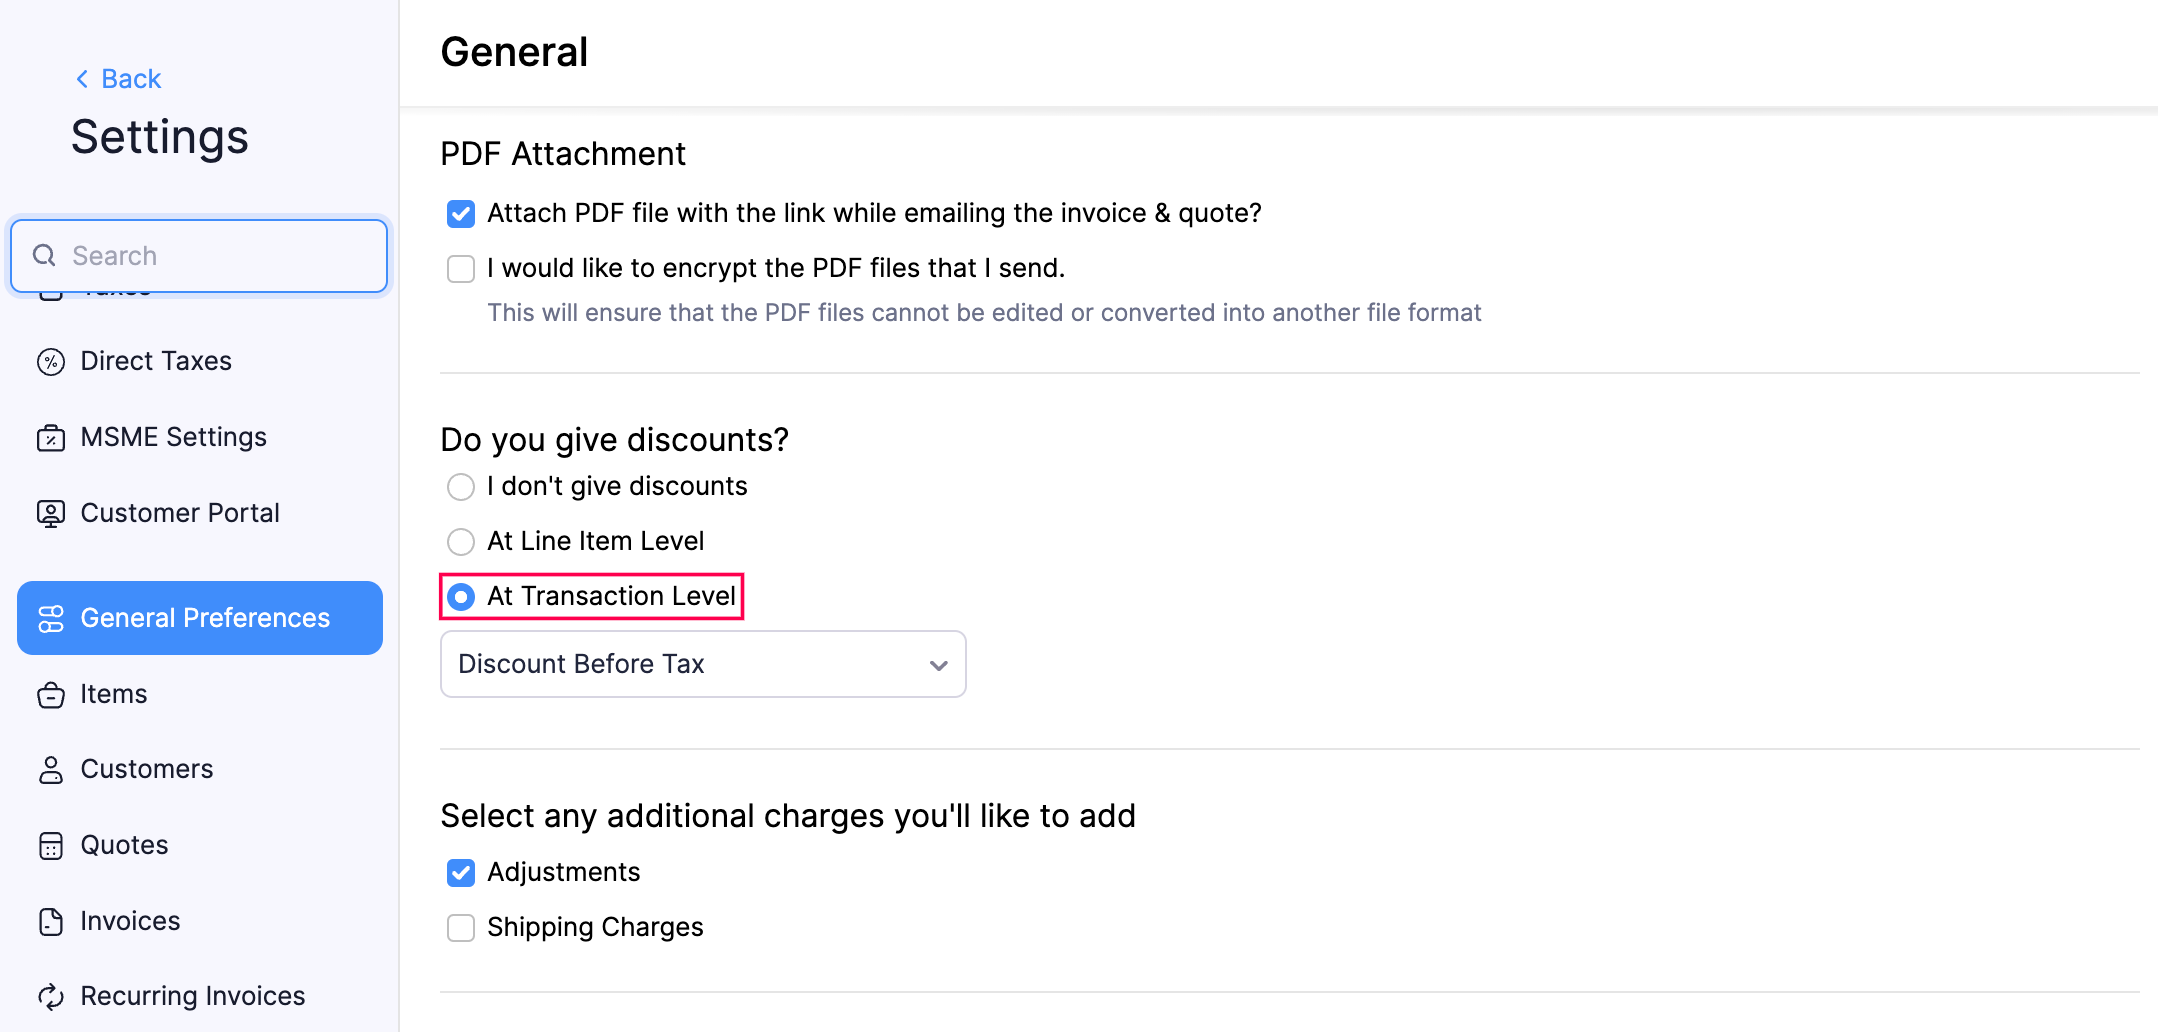
Task: Click the General Preferences grid icon
Action: point(52,618)
